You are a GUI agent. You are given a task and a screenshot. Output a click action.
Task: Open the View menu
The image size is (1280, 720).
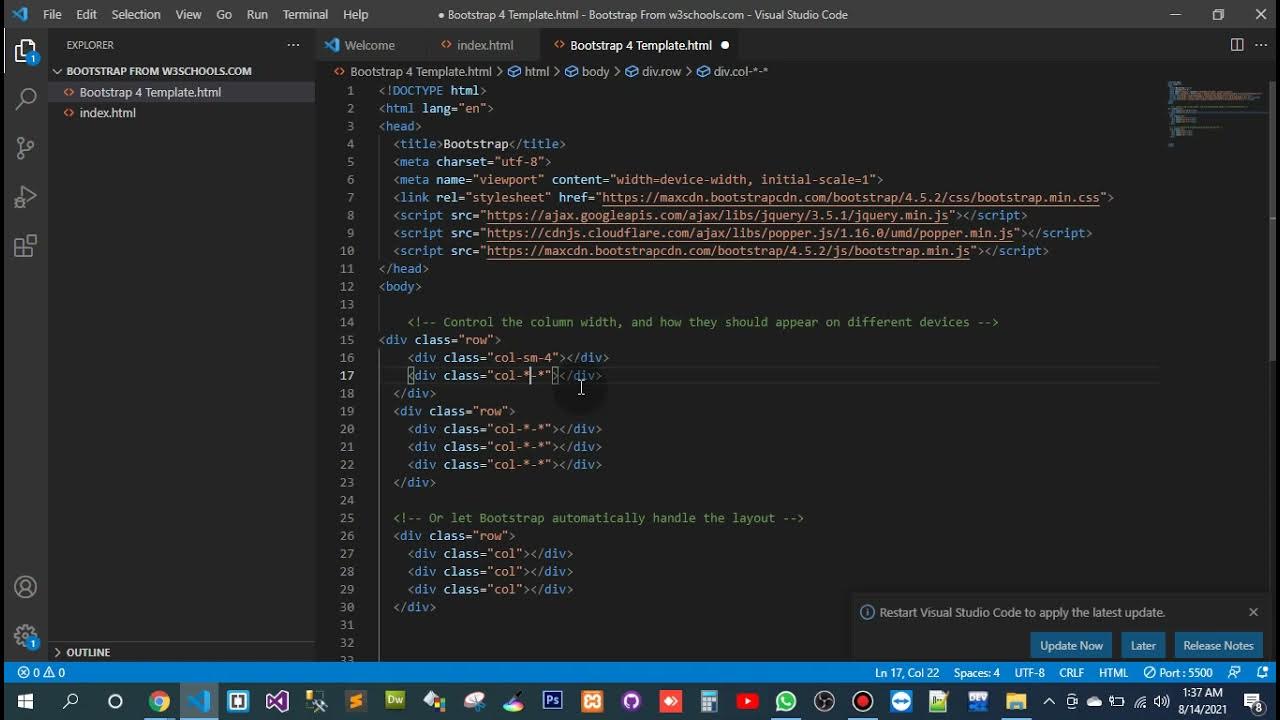[188, 14]
